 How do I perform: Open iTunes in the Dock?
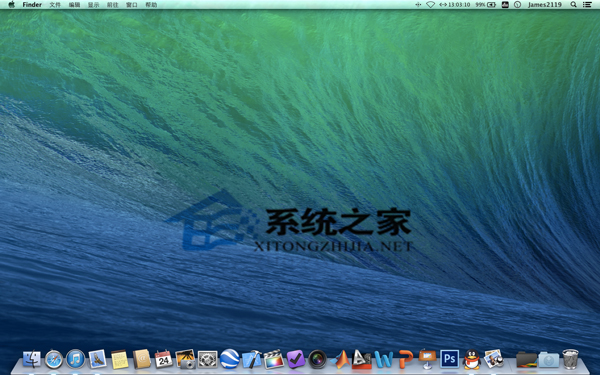(x=76, y=359)
